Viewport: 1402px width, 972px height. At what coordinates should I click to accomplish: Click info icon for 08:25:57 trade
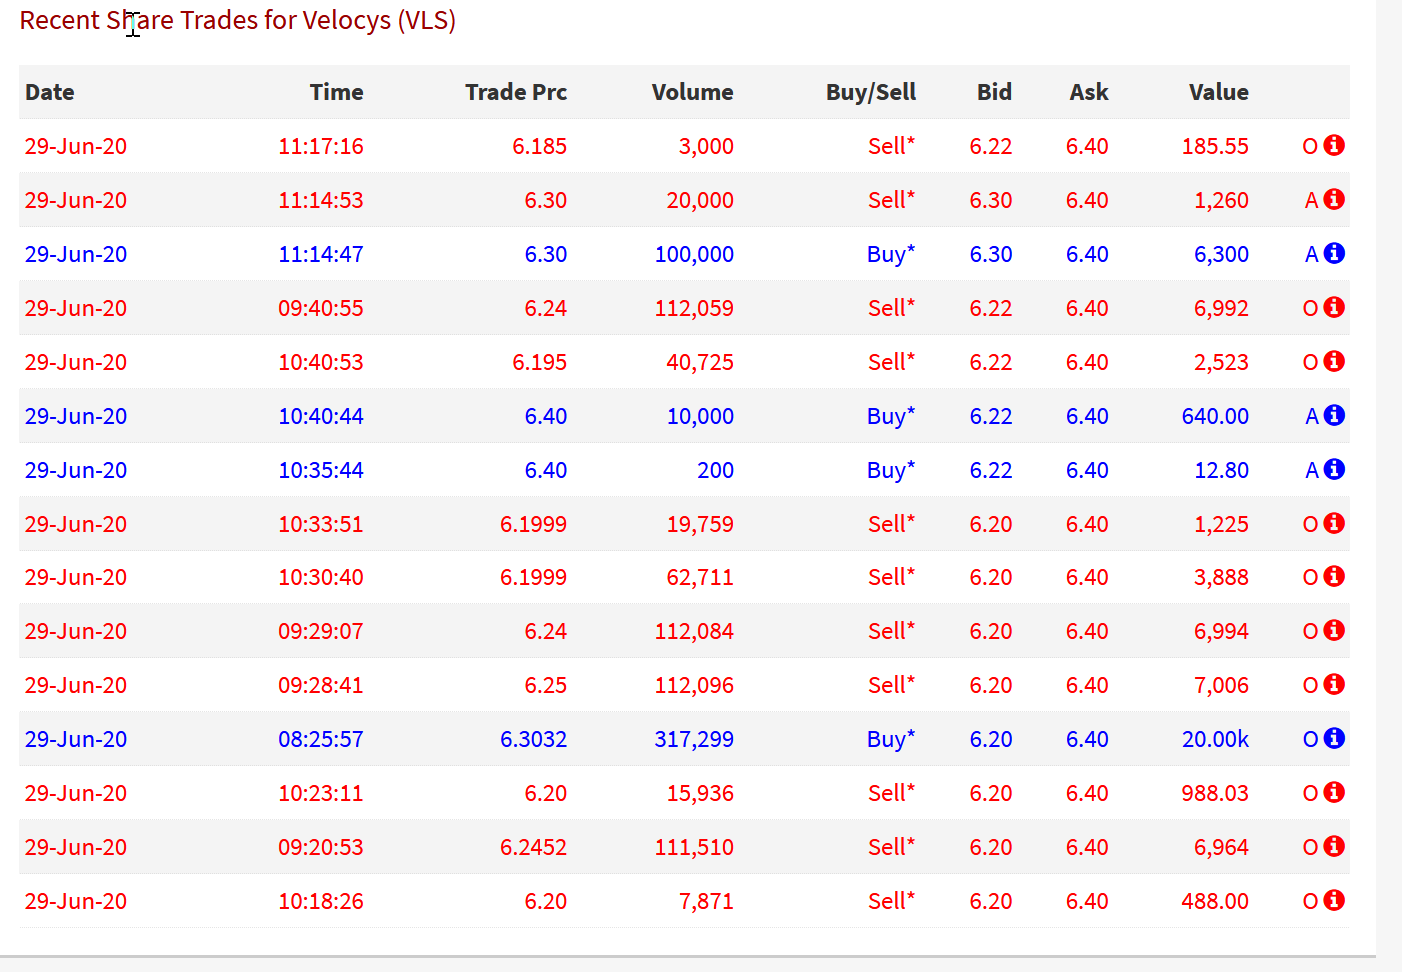click(x=1334, y=738)
